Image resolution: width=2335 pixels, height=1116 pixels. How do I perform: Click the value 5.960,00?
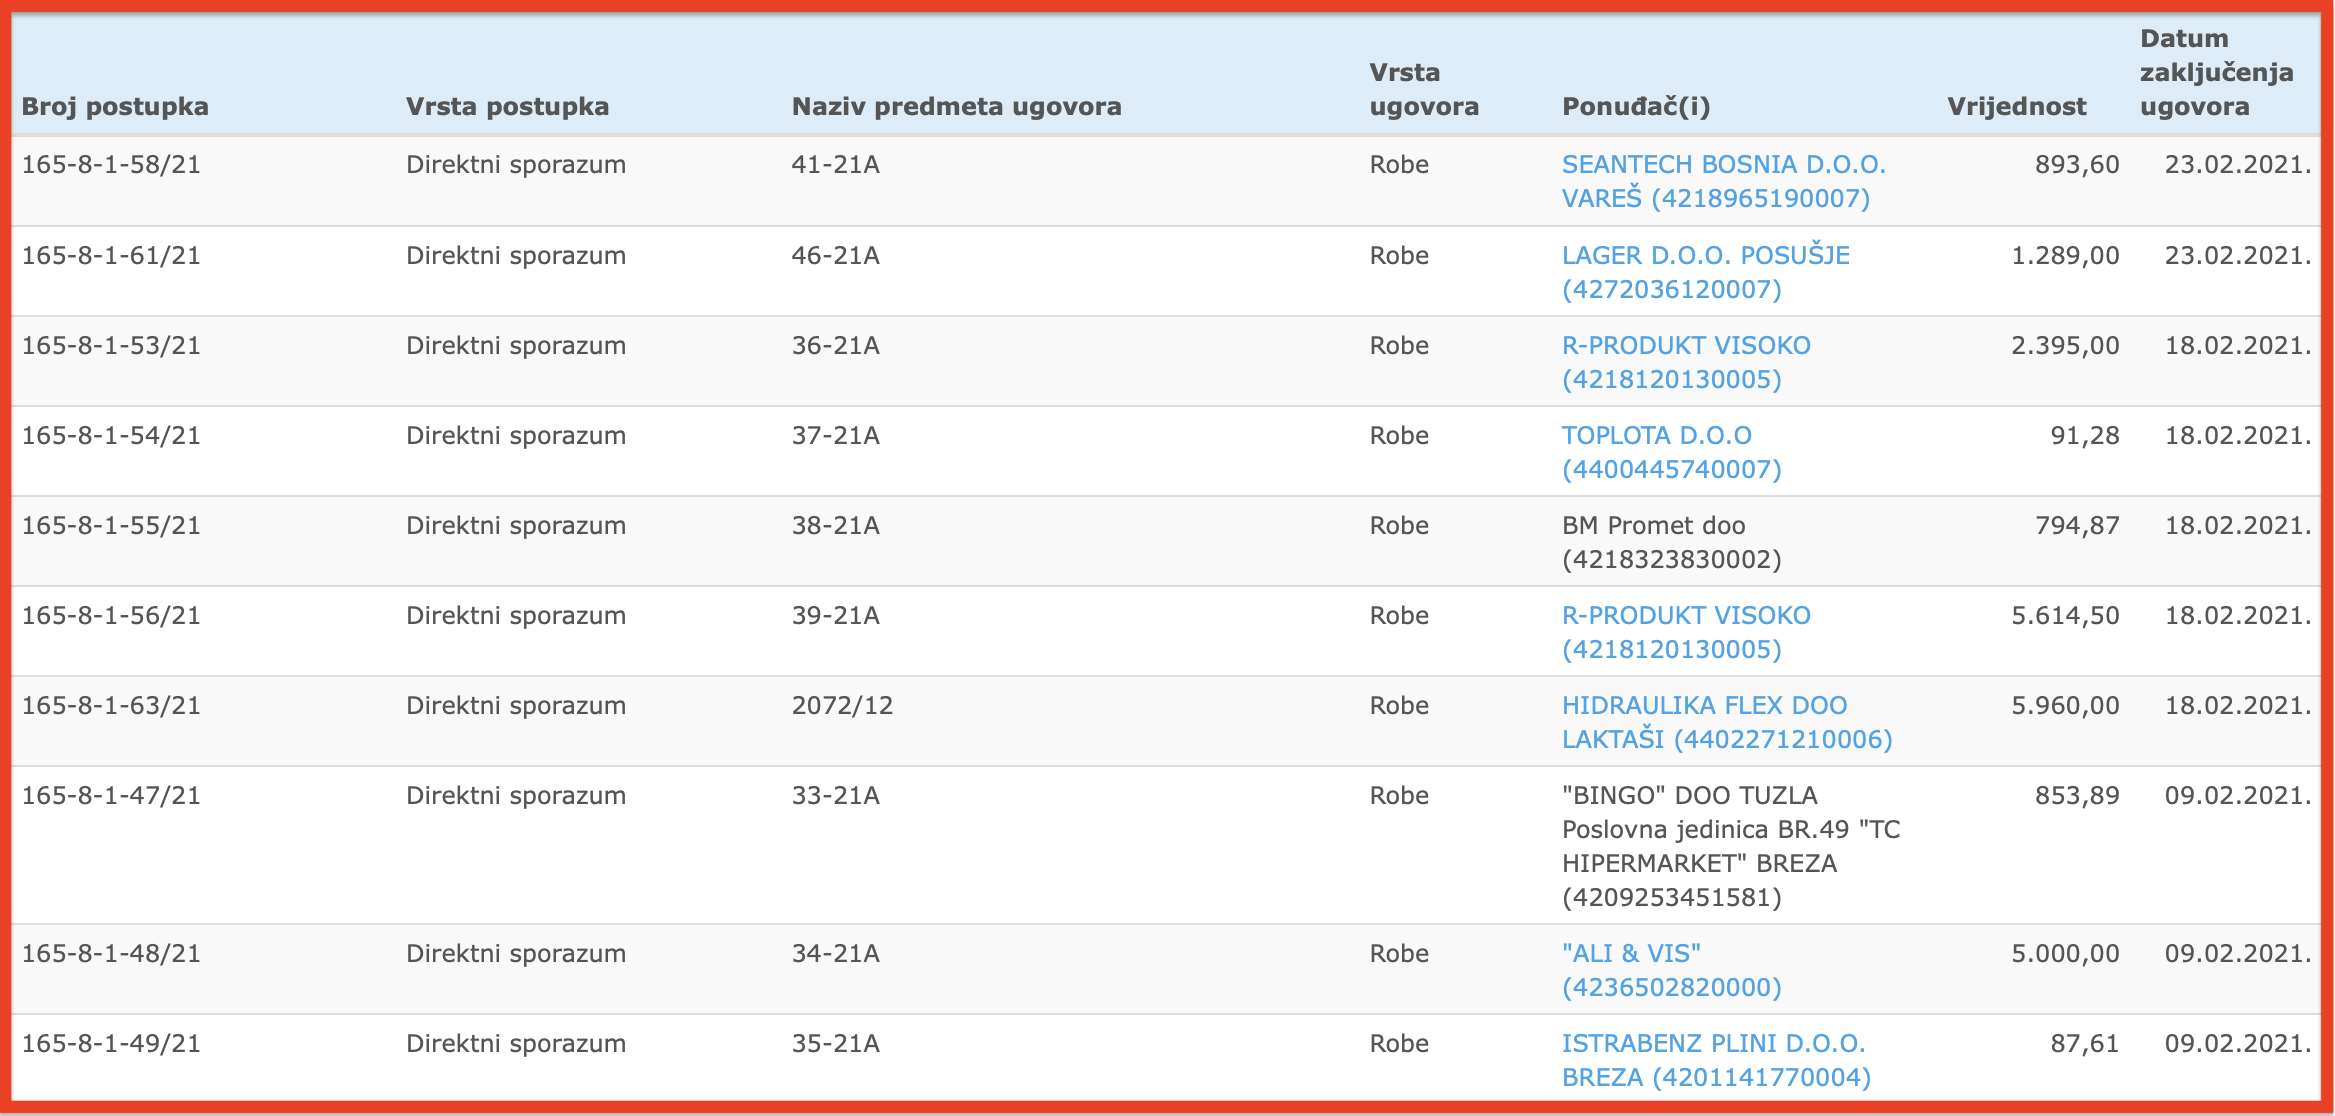pyautogui.click(x=2065, y=705)
